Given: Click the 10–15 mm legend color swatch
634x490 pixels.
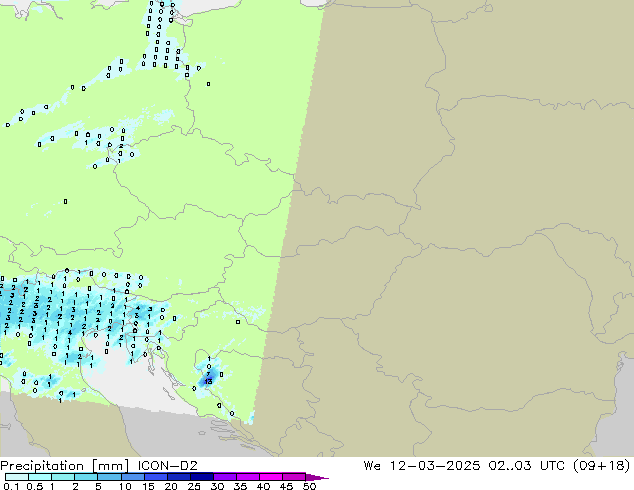Looking at the screenshot, I should (132, 477).
